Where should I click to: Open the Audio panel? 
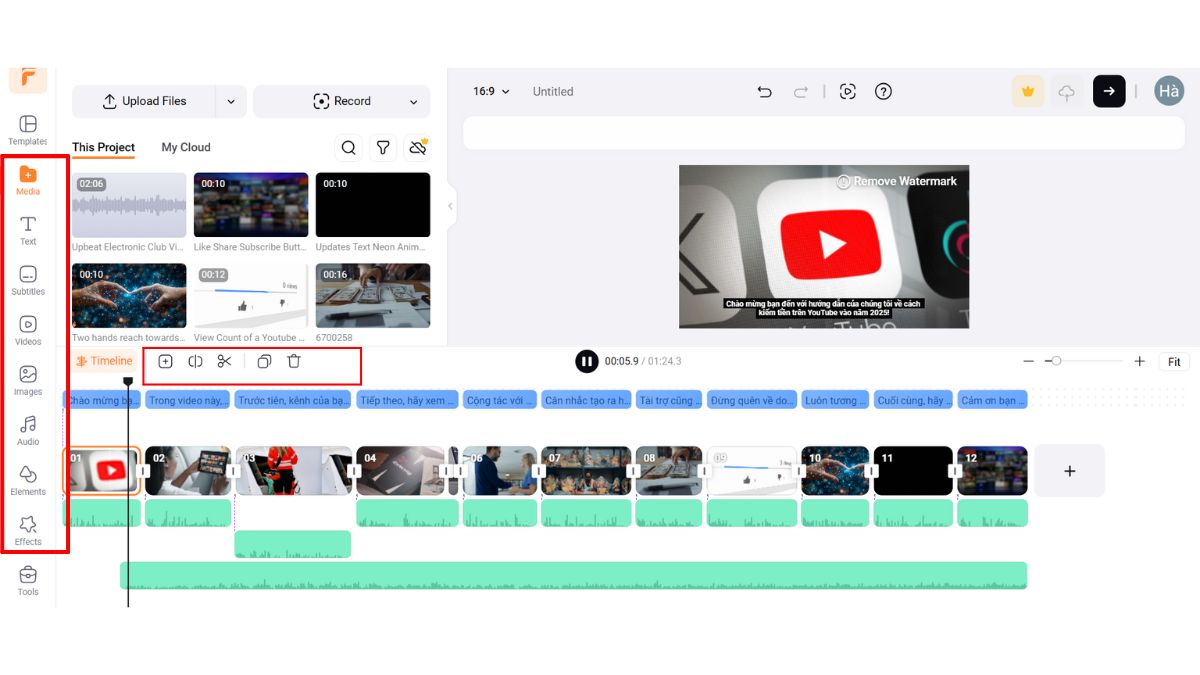[28, 430]
